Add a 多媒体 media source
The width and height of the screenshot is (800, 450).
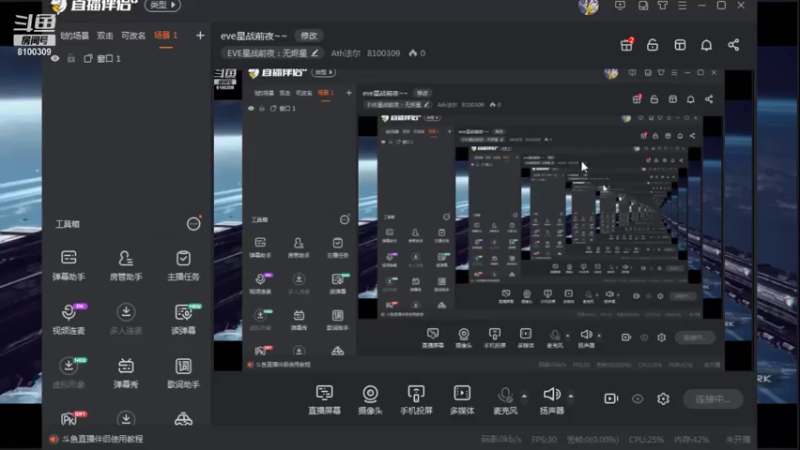[462, 399]
